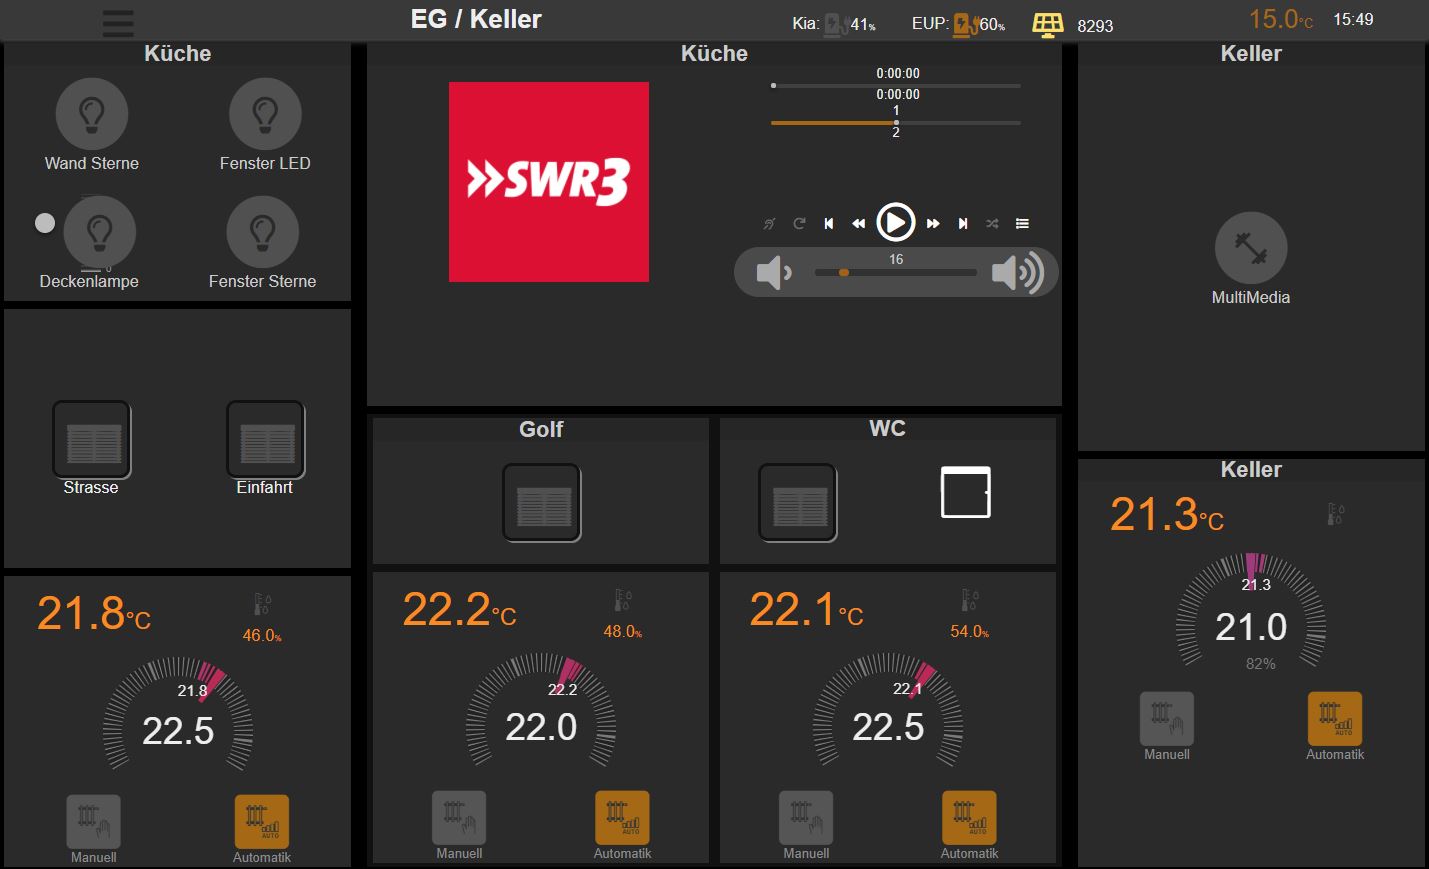
Task: Open the Einfahrt shutter control
Action: pos(266,440)
